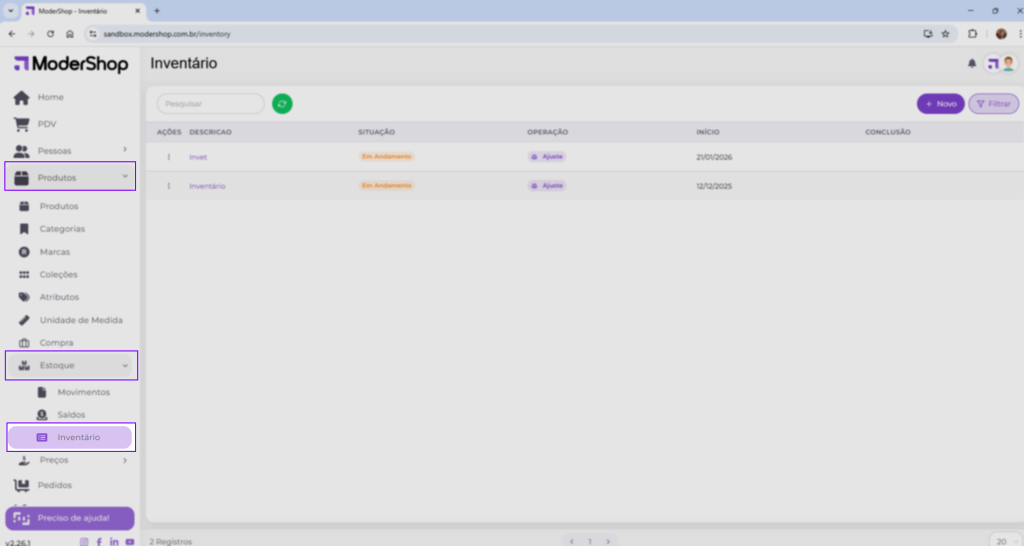Open actions menu for Inventário row

pyautogui.click(x=168, y=186)
